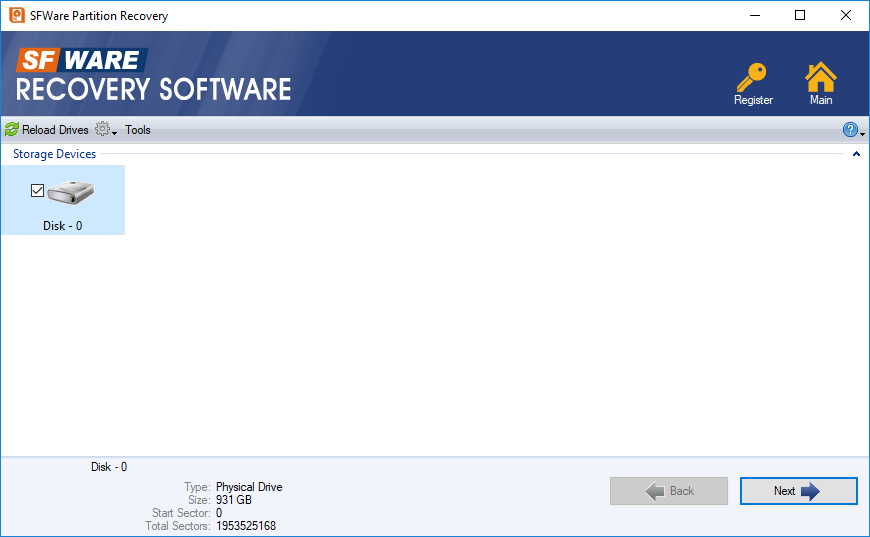Minimize the SFWare Partition Recovery window

point(755,16)
